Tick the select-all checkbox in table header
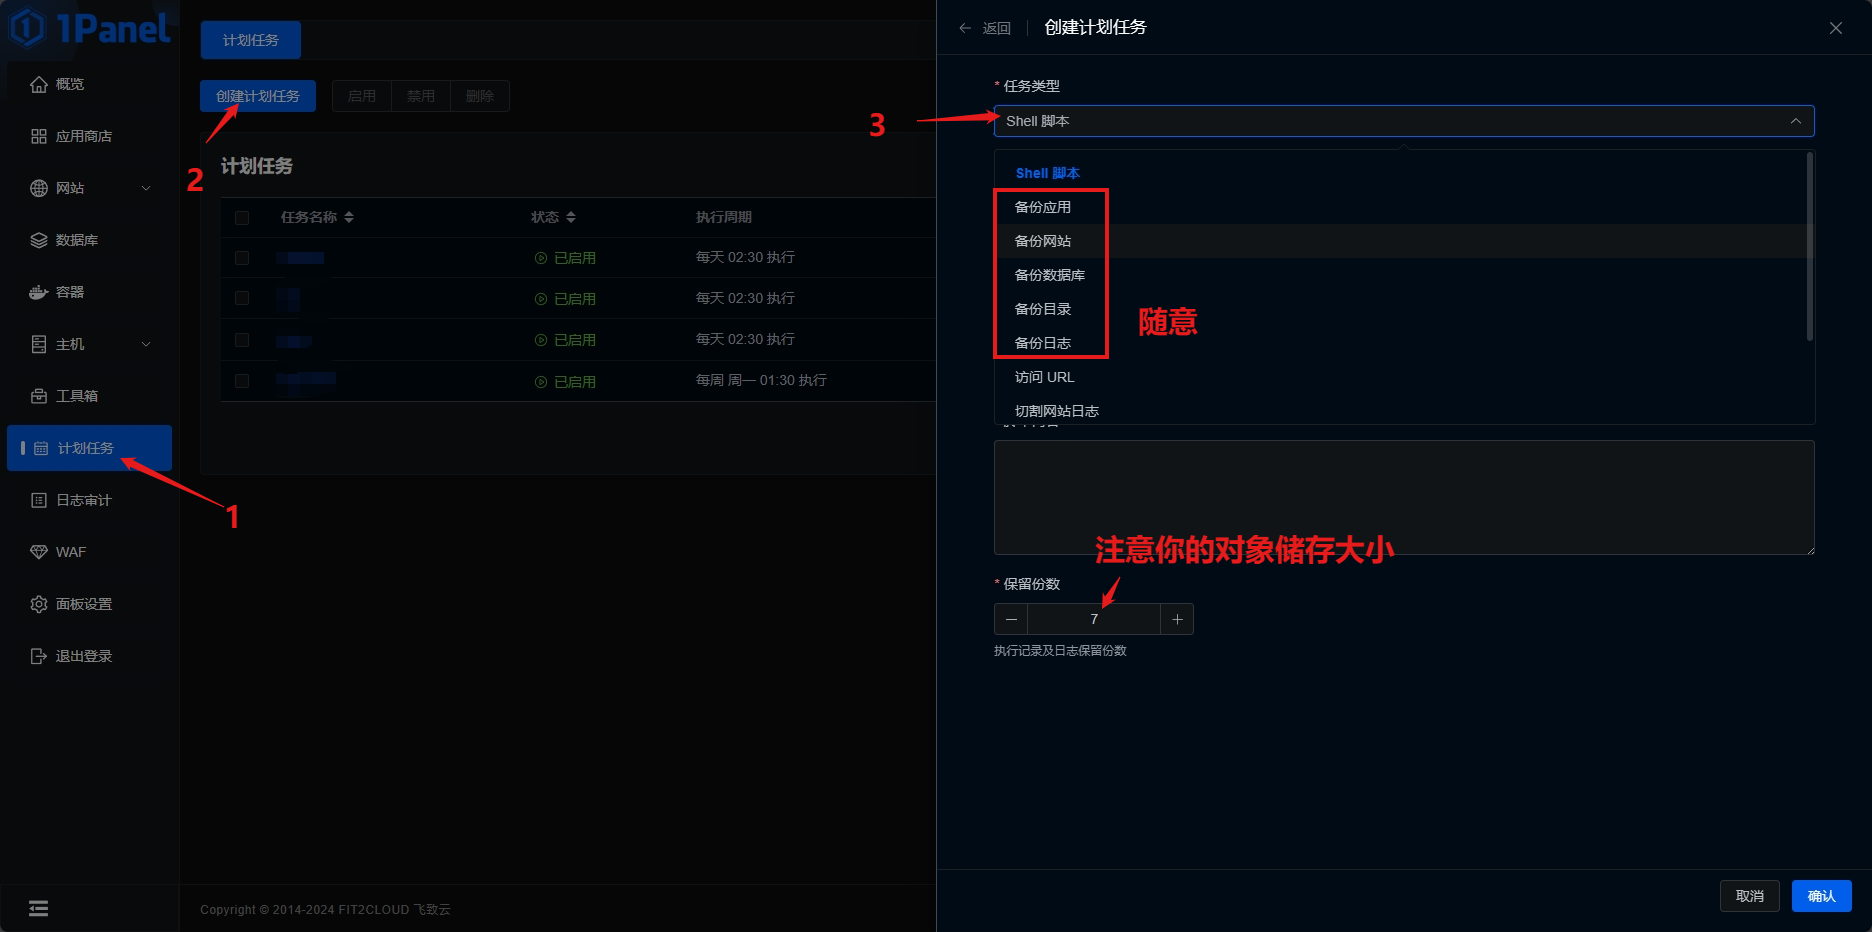This screenshot has width=1872, height=932. pos(242,218)
